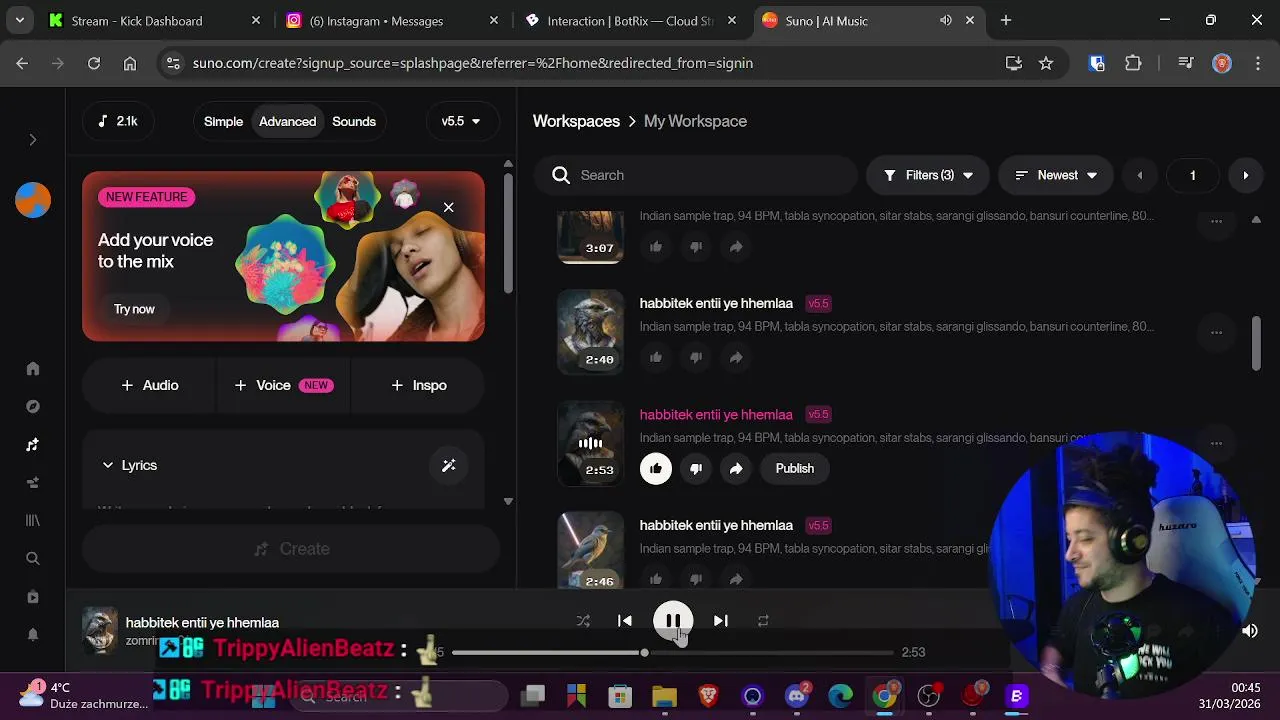The width and height of the screenshot is (1280, 720).
Task: Open the lyrics magic wand generator
Action: click(449, 465)
